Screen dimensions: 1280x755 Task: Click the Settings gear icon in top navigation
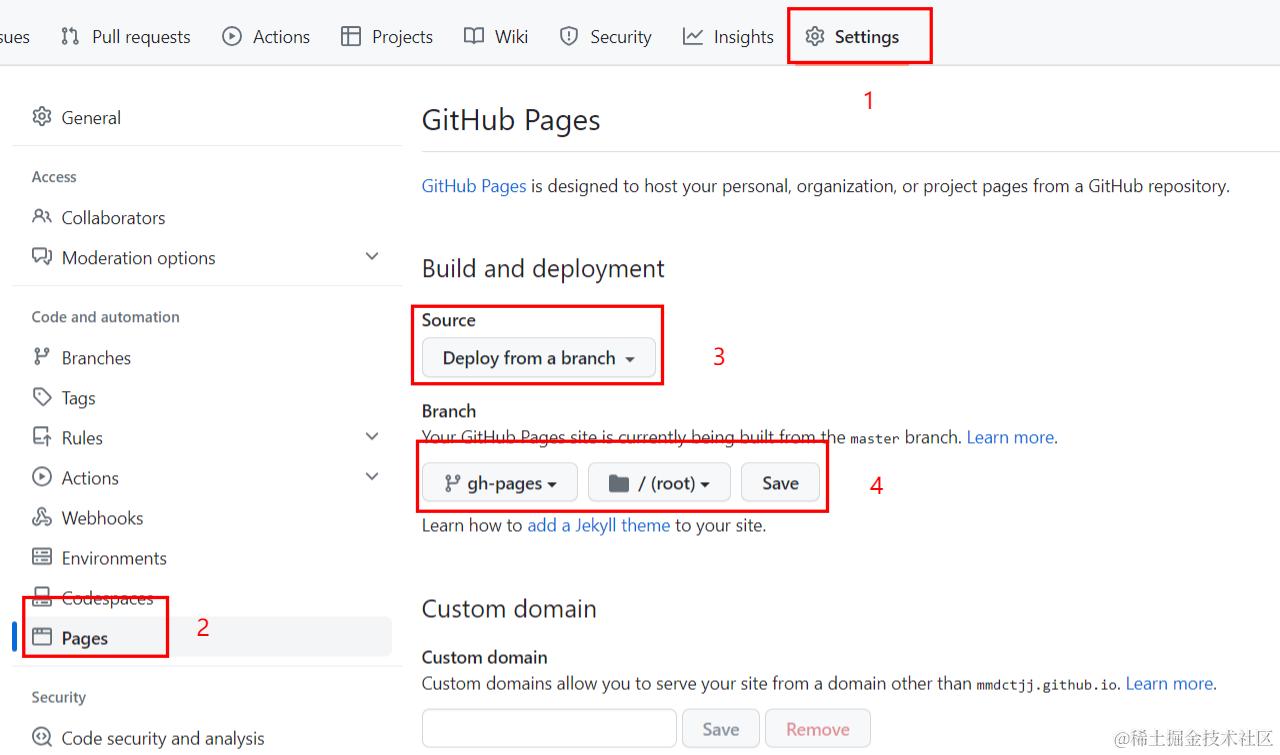coord(815,37)
